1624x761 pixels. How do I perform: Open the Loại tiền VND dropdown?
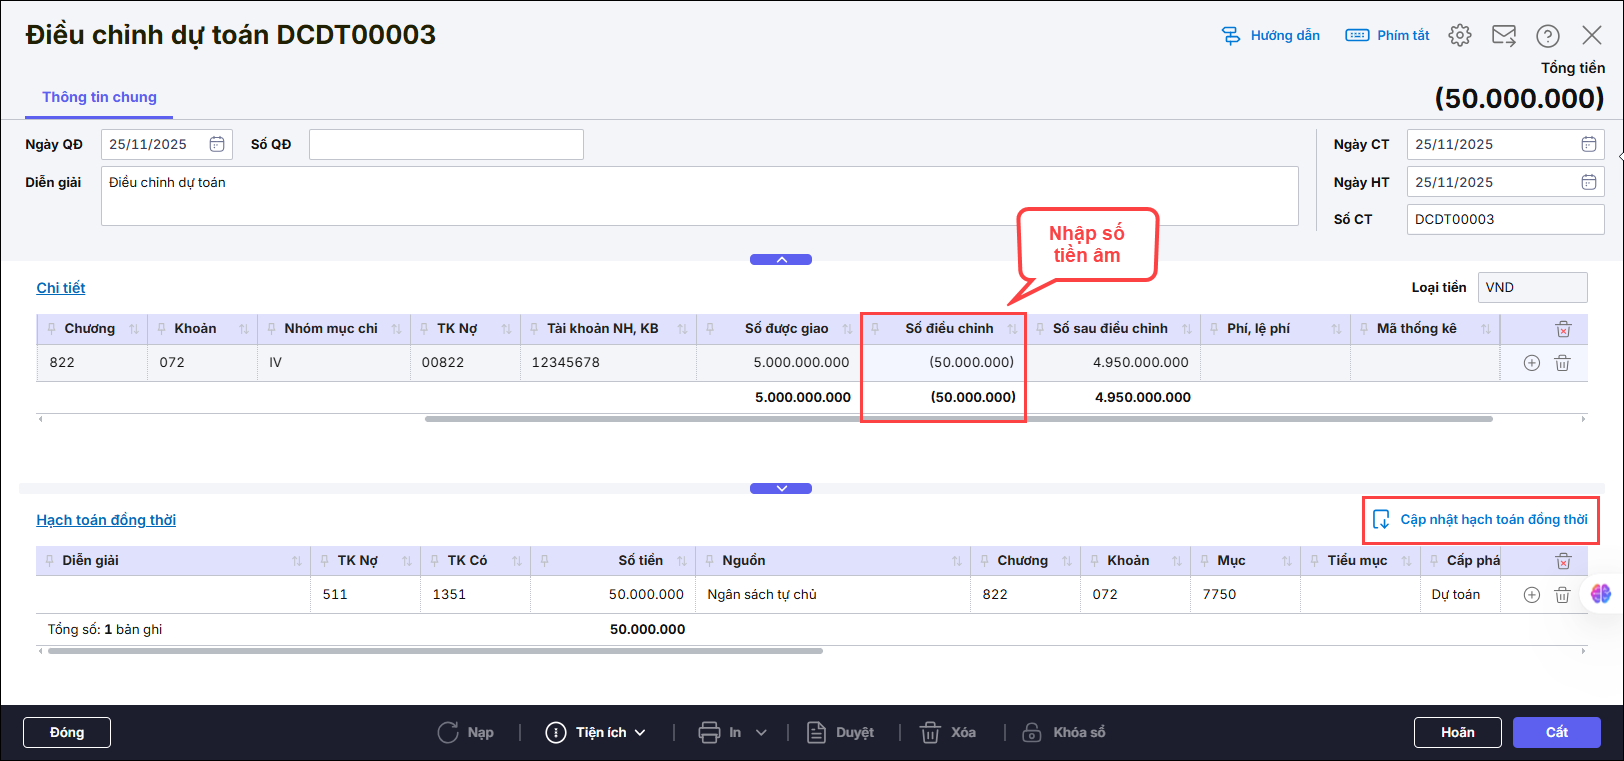tap(1532, 287)
